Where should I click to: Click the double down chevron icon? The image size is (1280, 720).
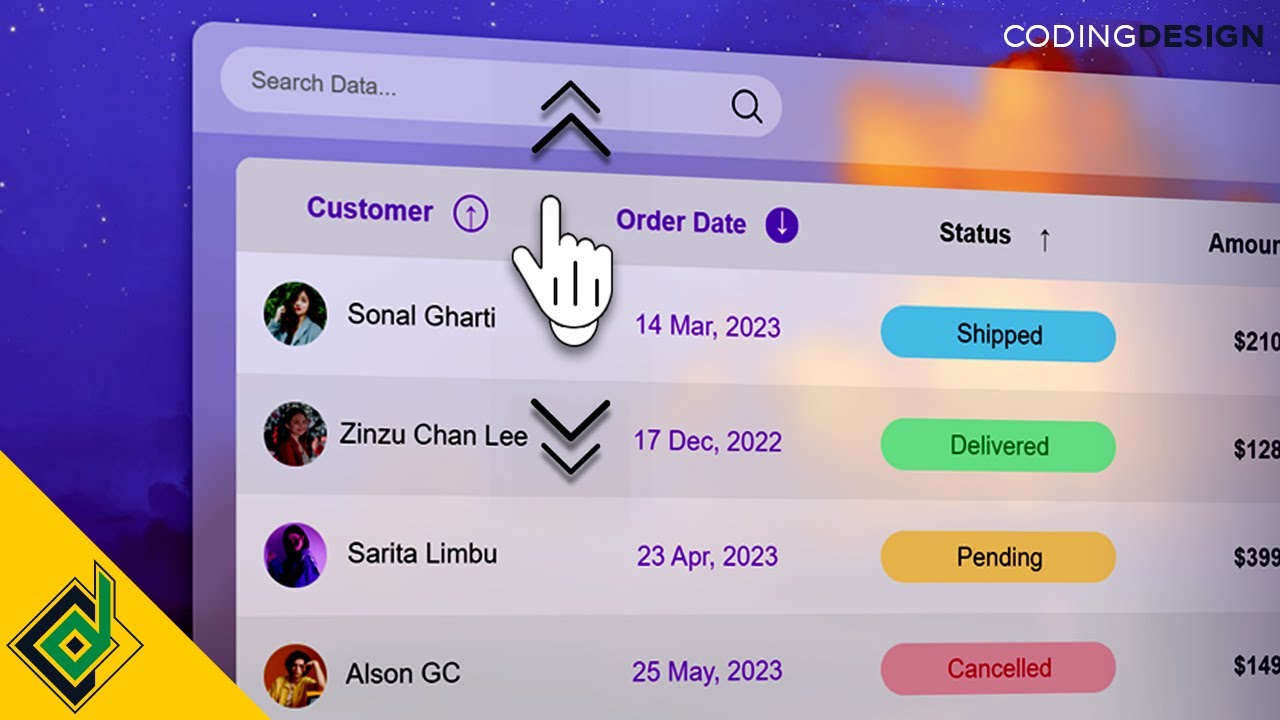(x=570, y=436)
